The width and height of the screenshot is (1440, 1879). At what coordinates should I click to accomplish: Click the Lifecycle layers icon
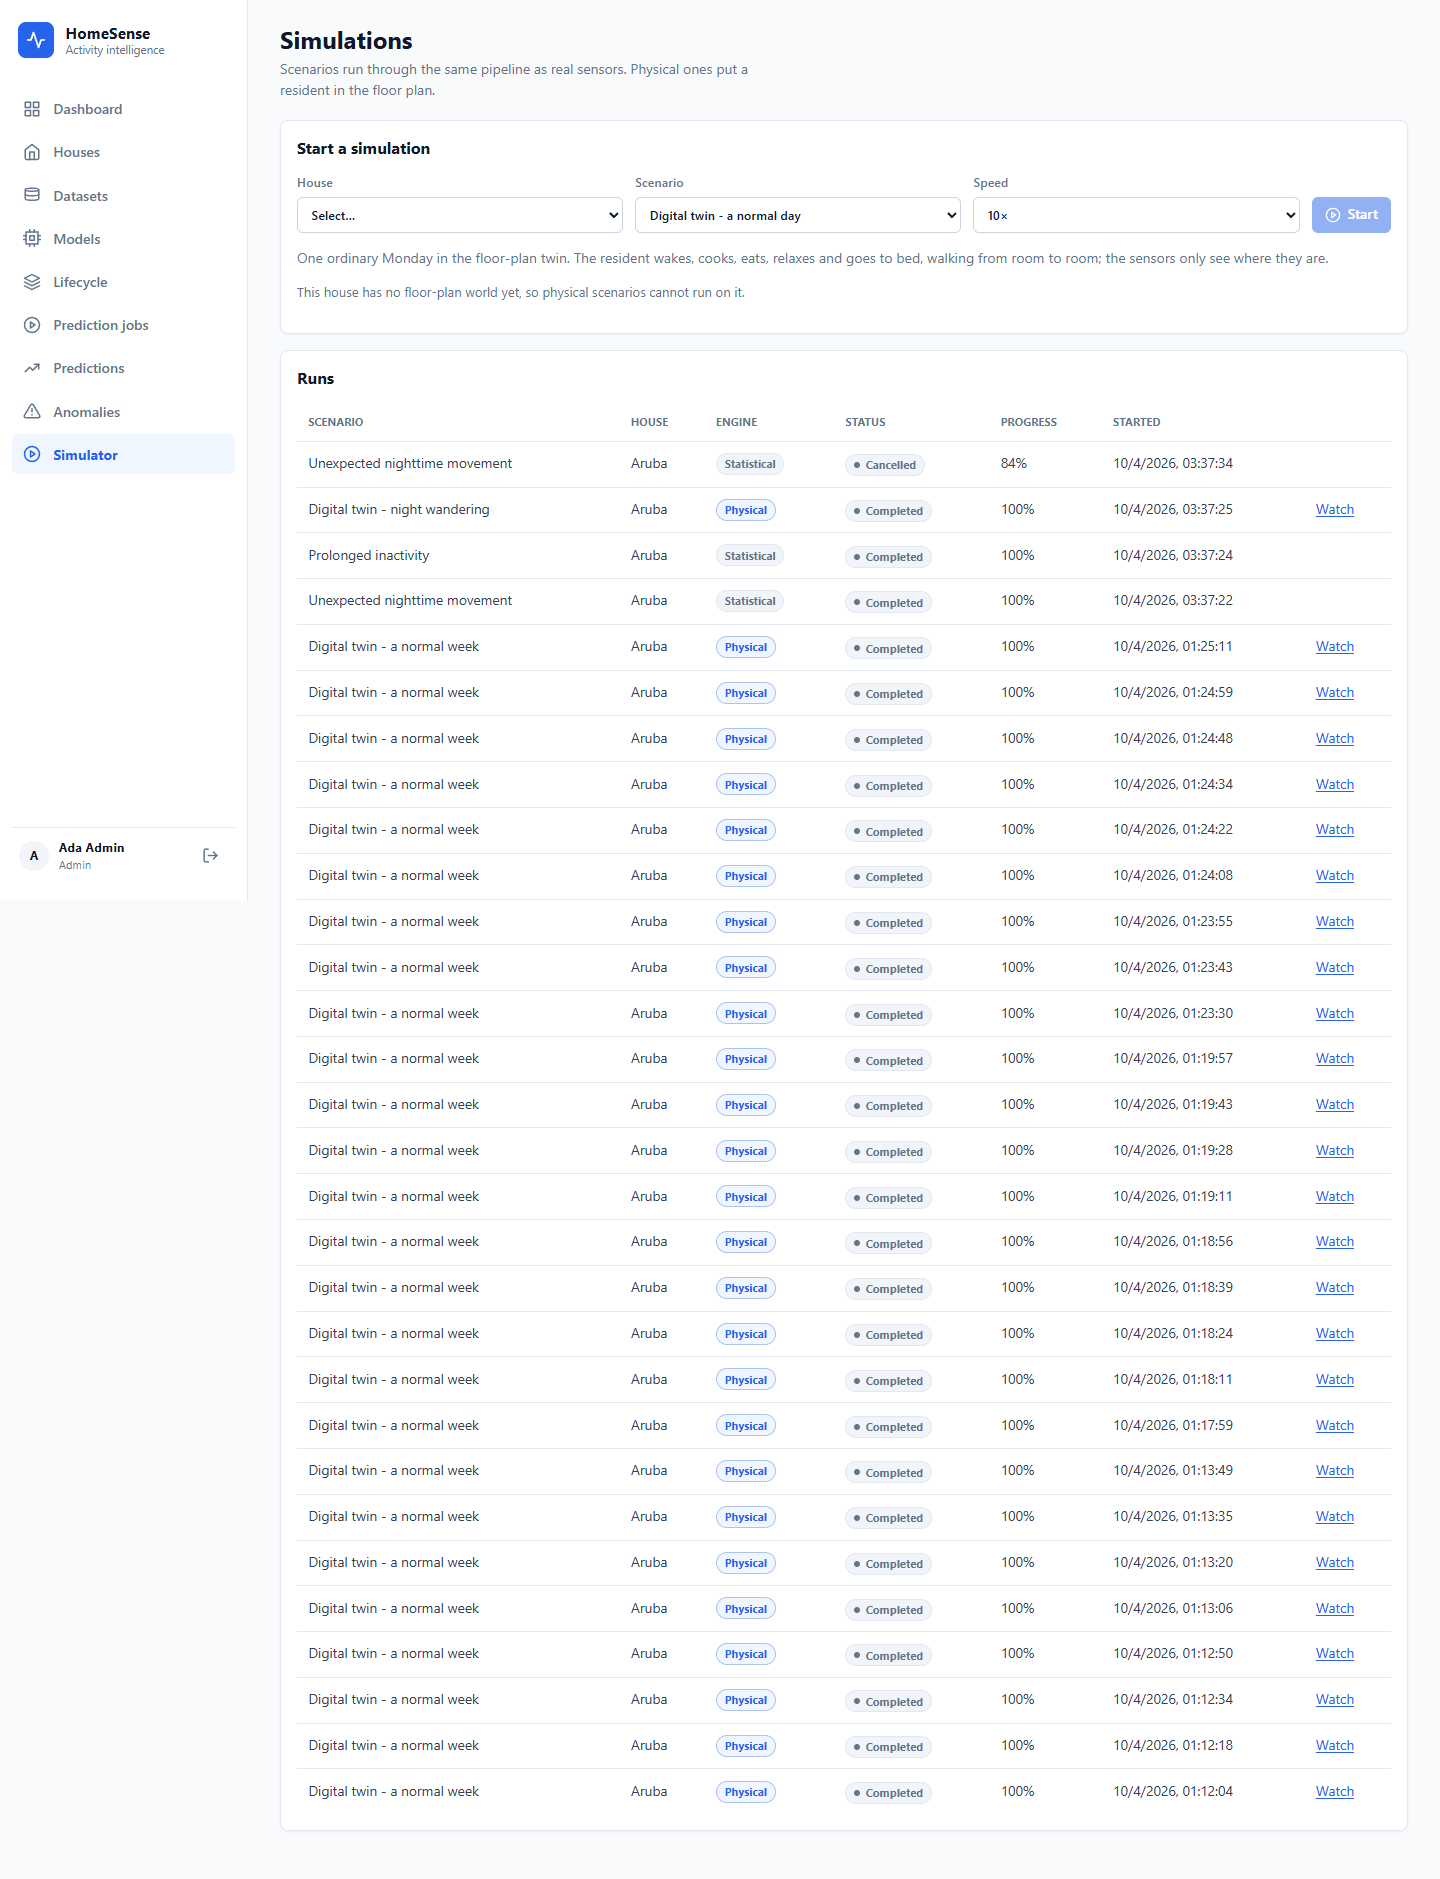[x=32, y=282]
